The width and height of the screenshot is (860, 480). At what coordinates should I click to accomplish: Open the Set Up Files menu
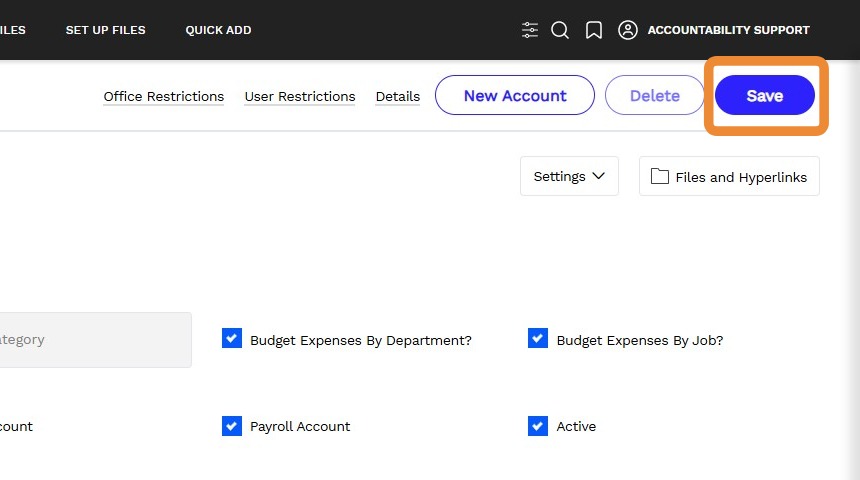tap(105, 30)
